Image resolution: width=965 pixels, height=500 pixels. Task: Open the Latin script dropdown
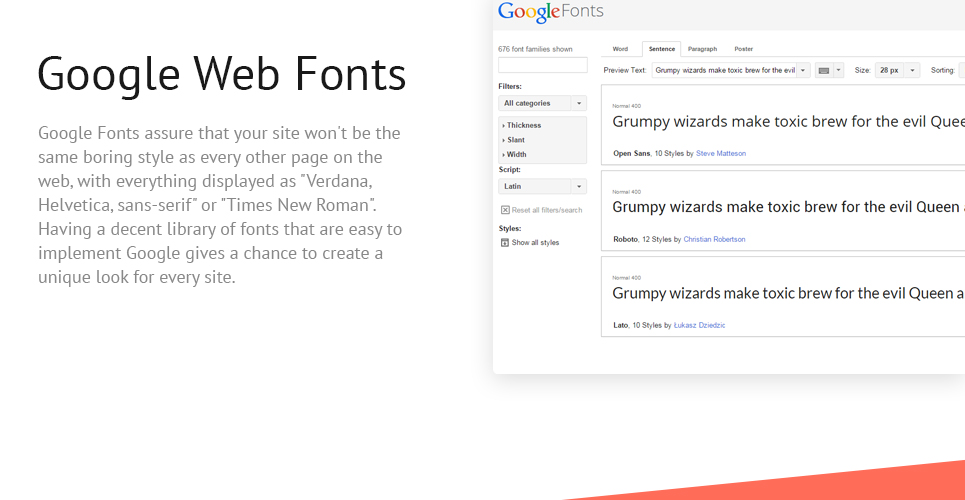542,186
